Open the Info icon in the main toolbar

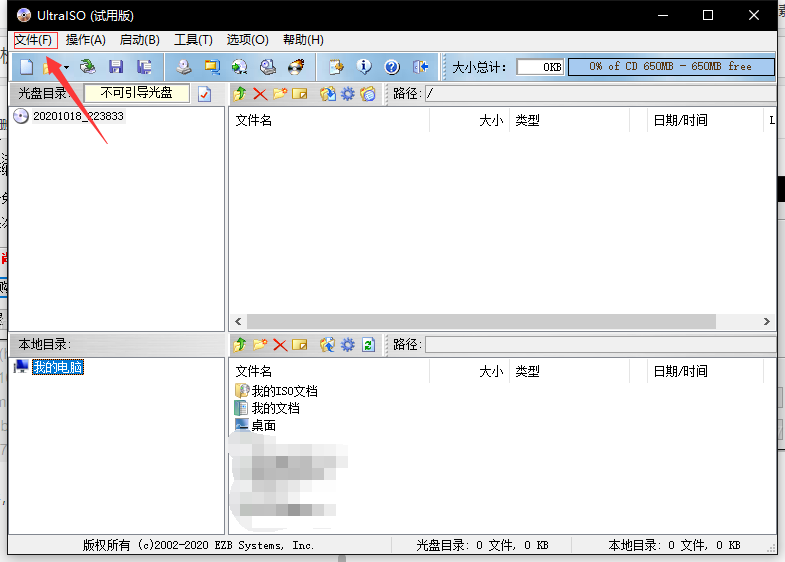point(364,67)
